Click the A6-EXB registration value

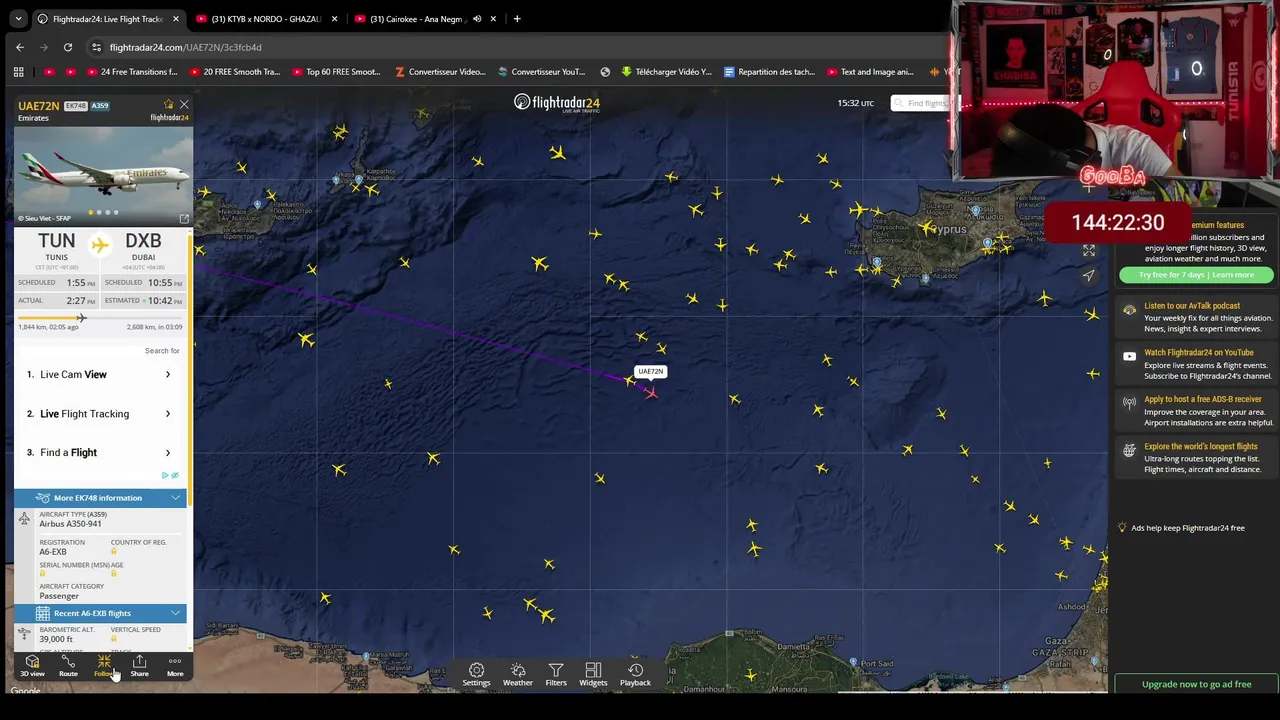(x=53, y=552)
